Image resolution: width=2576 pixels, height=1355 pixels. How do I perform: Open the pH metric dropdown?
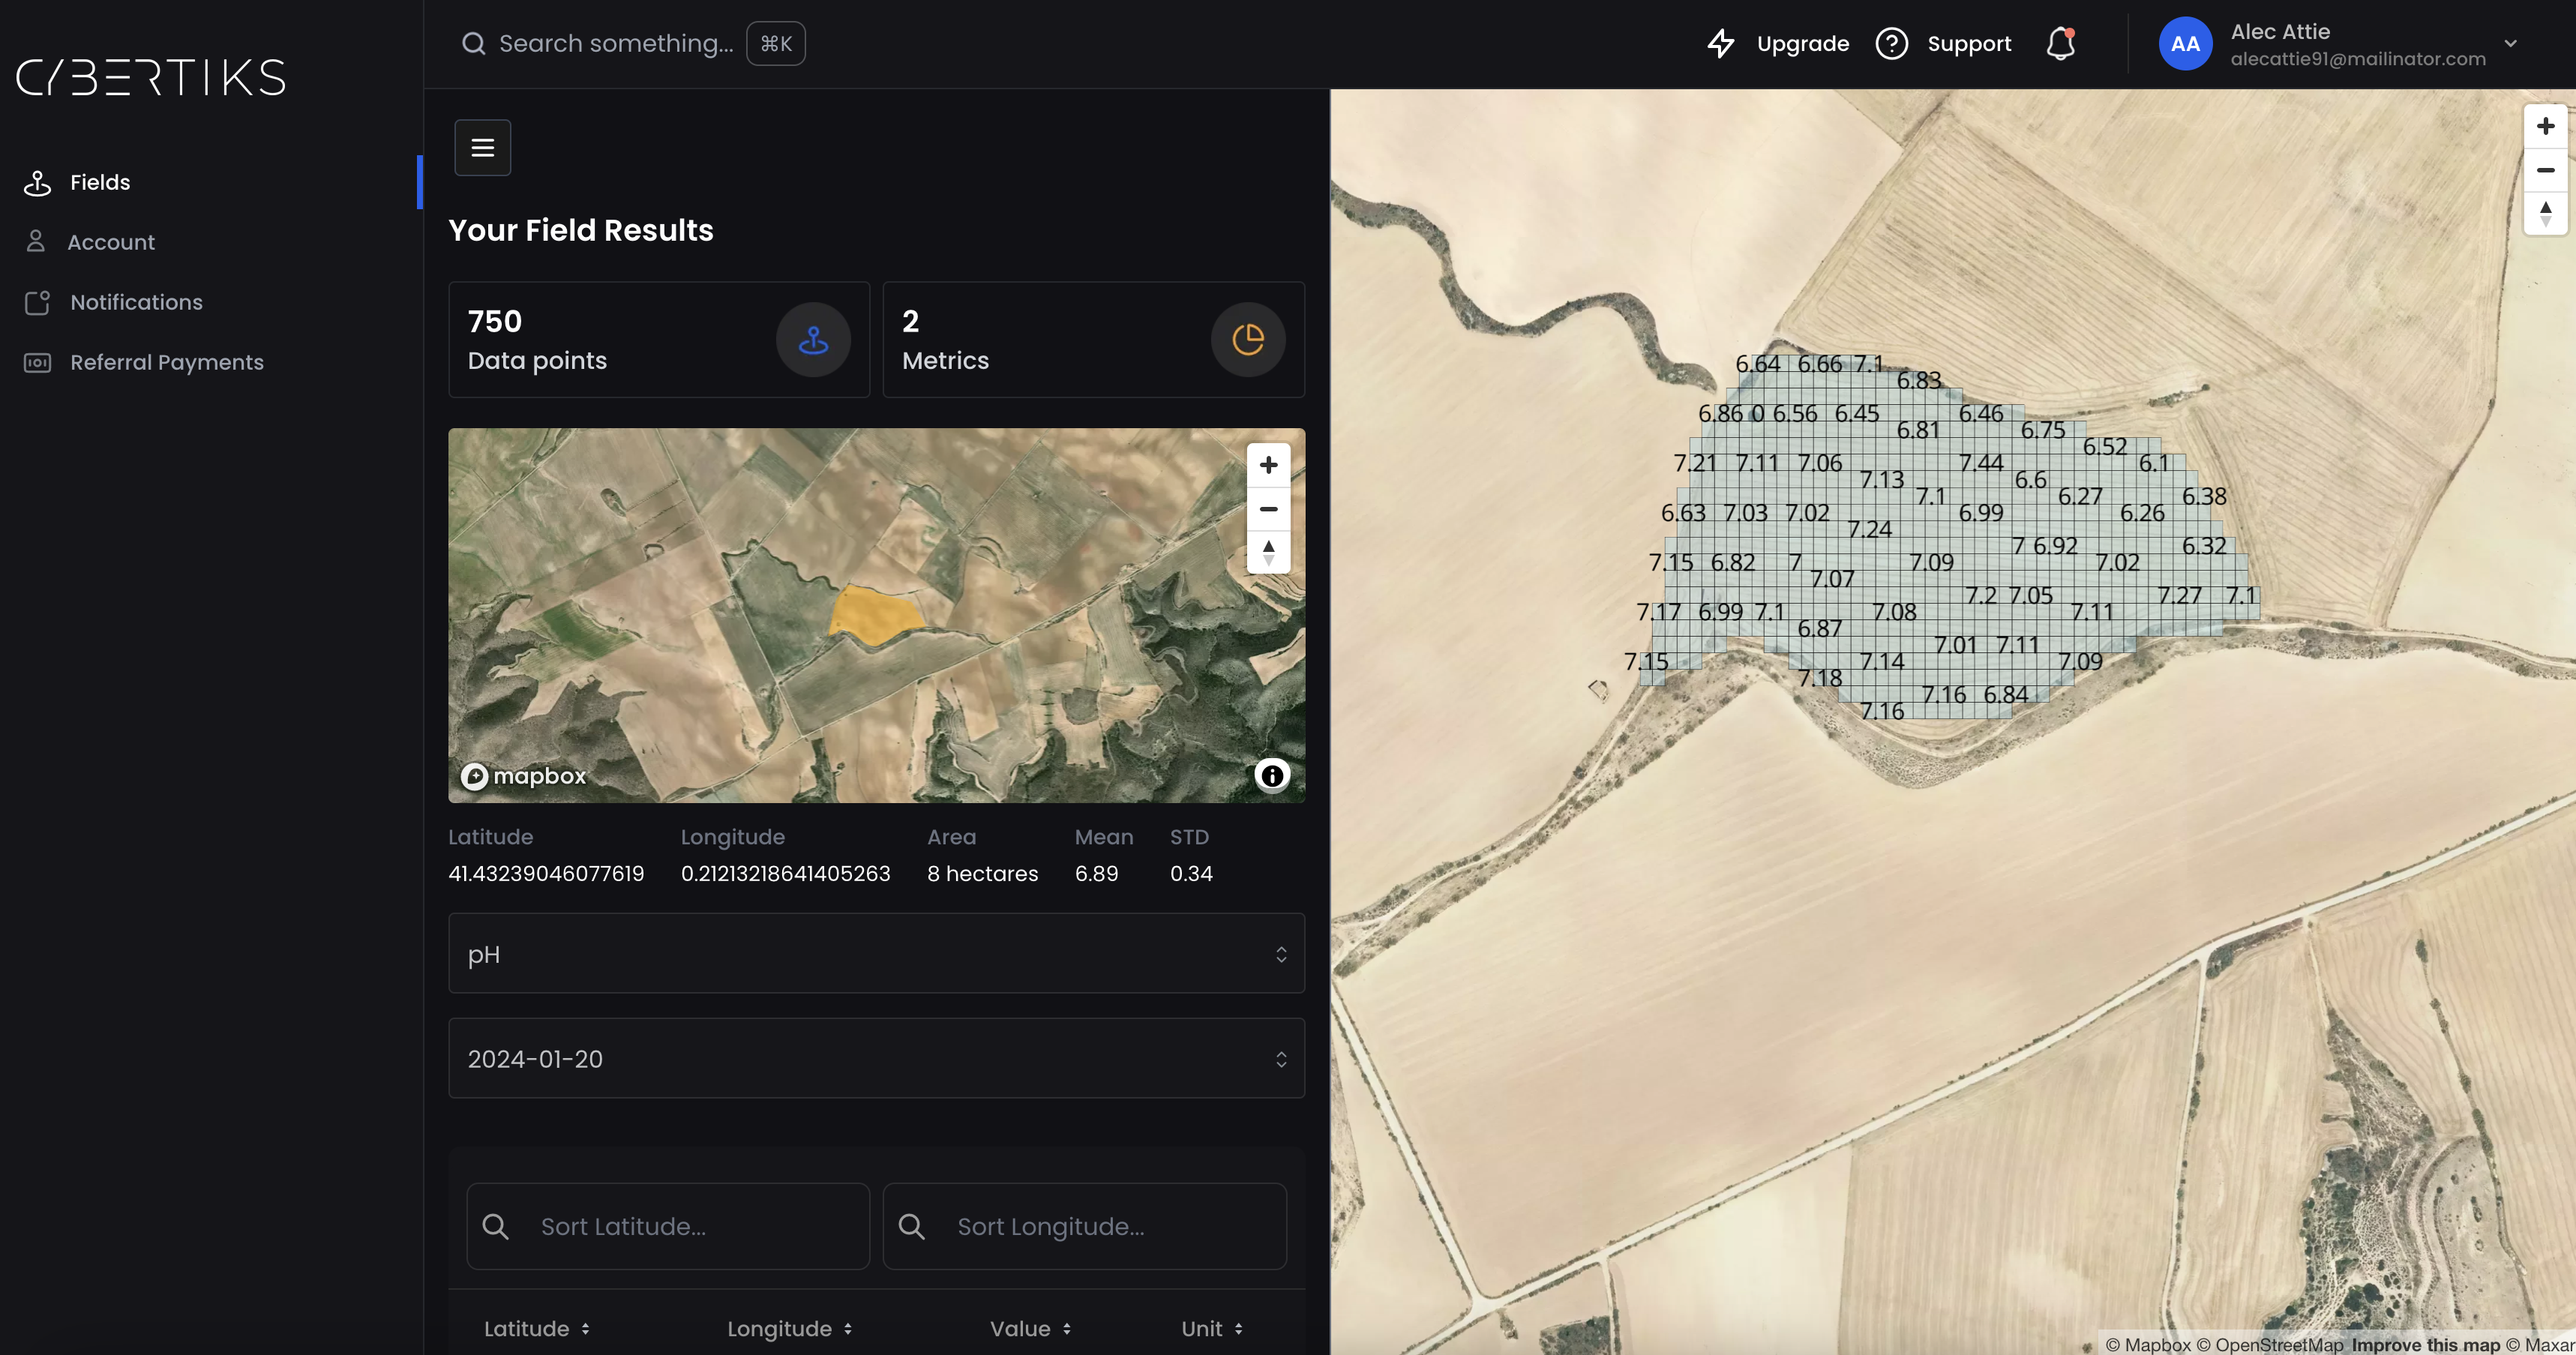pos(877,954)
